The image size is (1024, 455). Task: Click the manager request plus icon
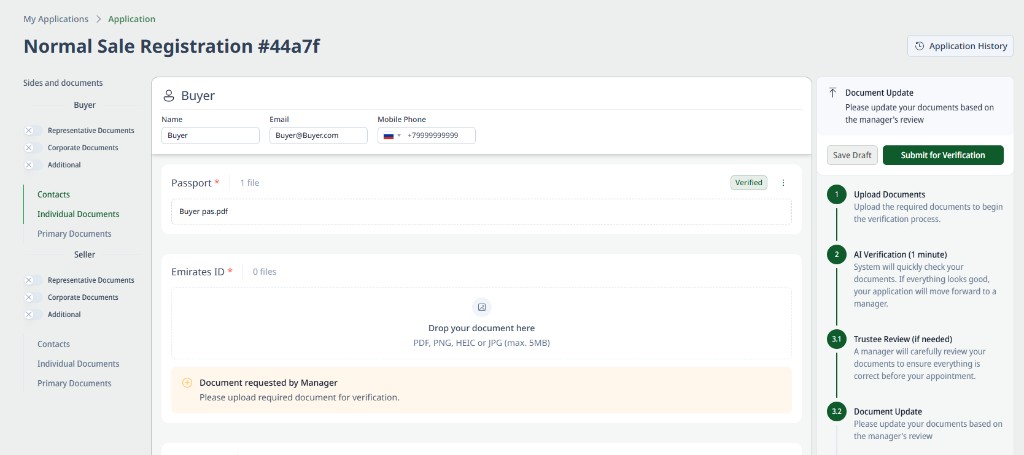click(187, 383)
